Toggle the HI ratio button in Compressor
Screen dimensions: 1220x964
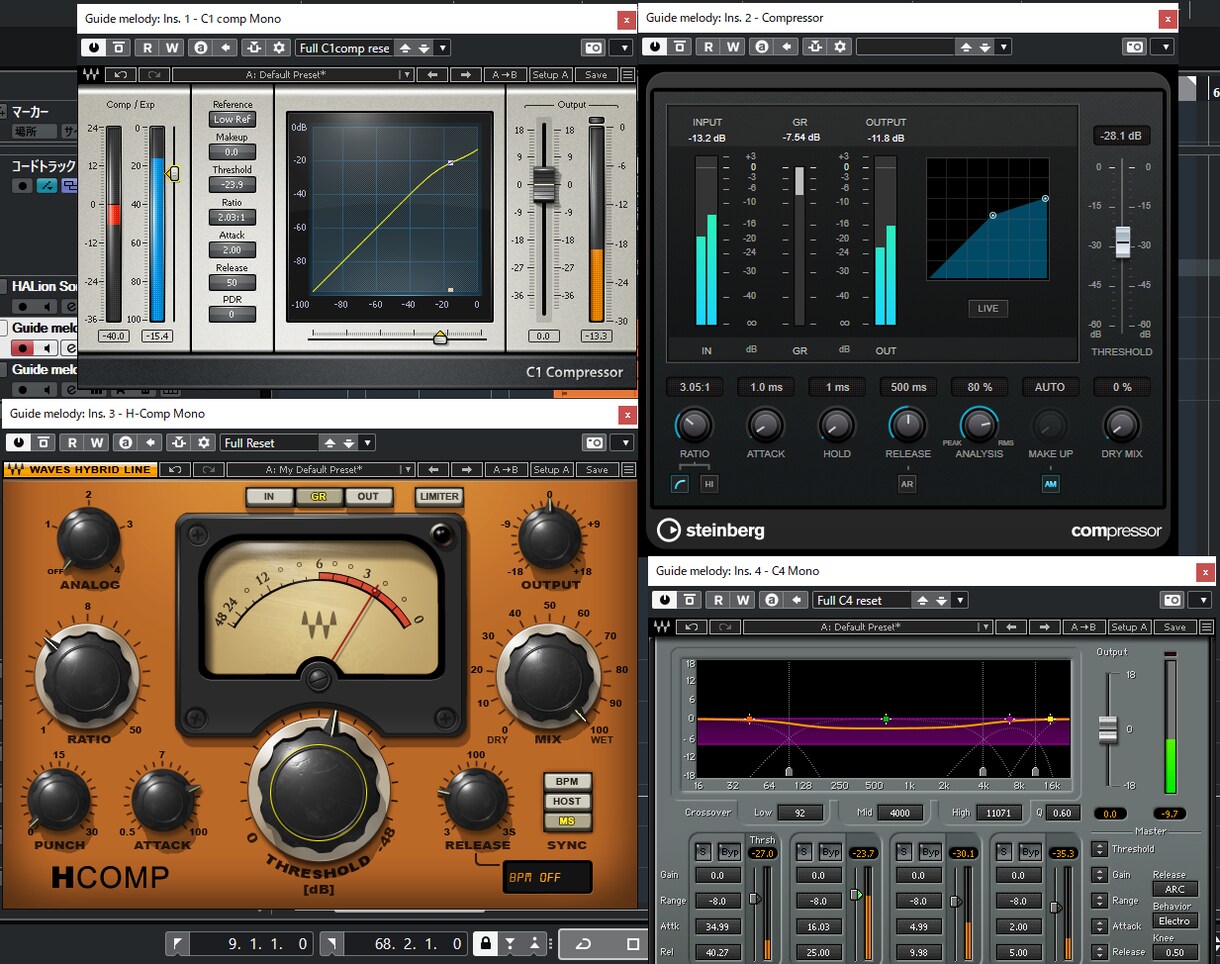709,484
